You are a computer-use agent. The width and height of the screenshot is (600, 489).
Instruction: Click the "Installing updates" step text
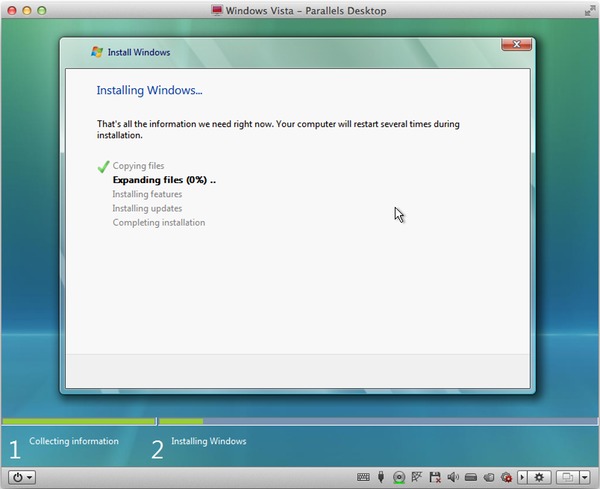(x=147, y=208)
